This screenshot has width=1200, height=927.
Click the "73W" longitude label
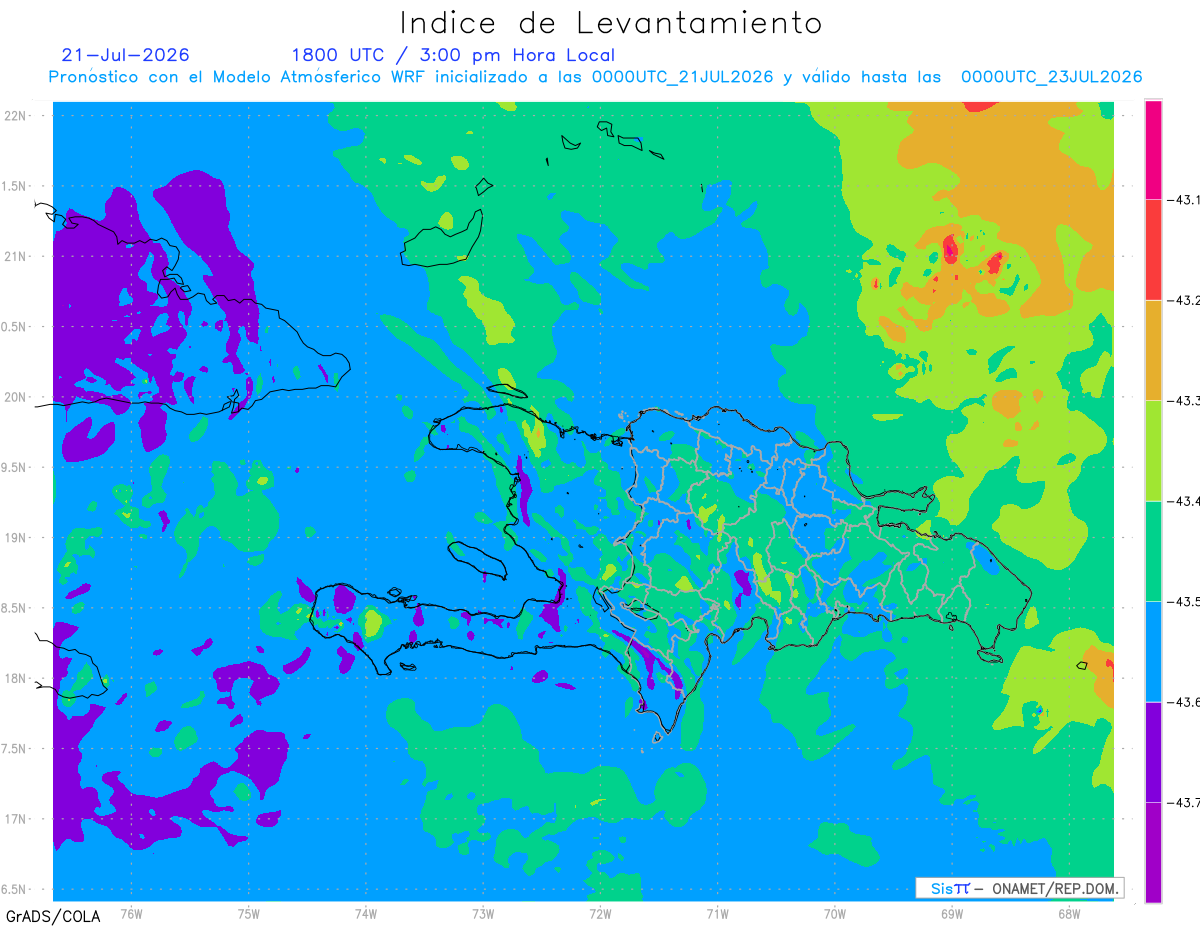click(483, 914)
